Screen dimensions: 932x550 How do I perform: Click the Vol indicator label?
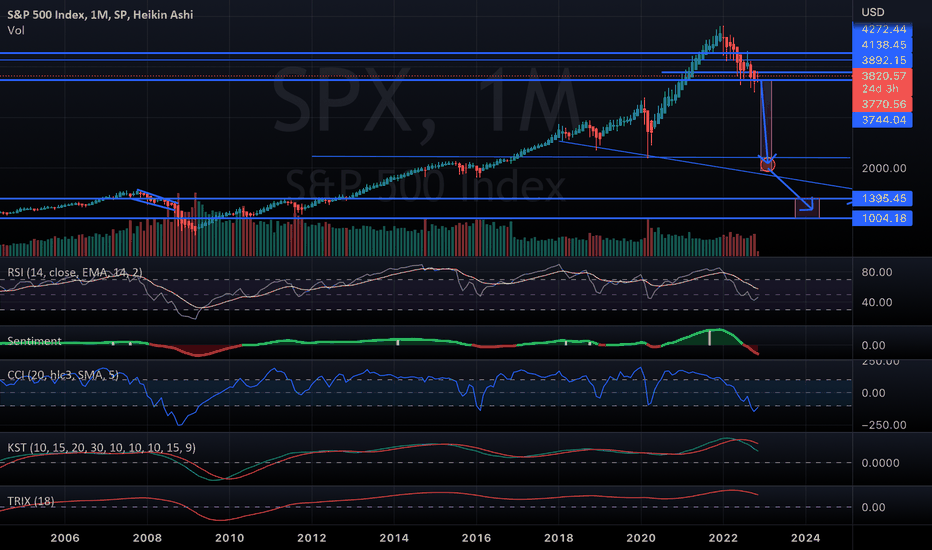click(15, 30)
